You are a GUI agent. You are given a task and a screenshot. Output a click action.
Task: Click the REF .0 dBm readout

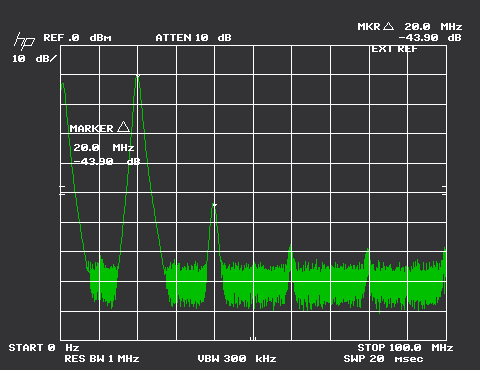pos(77,38)
